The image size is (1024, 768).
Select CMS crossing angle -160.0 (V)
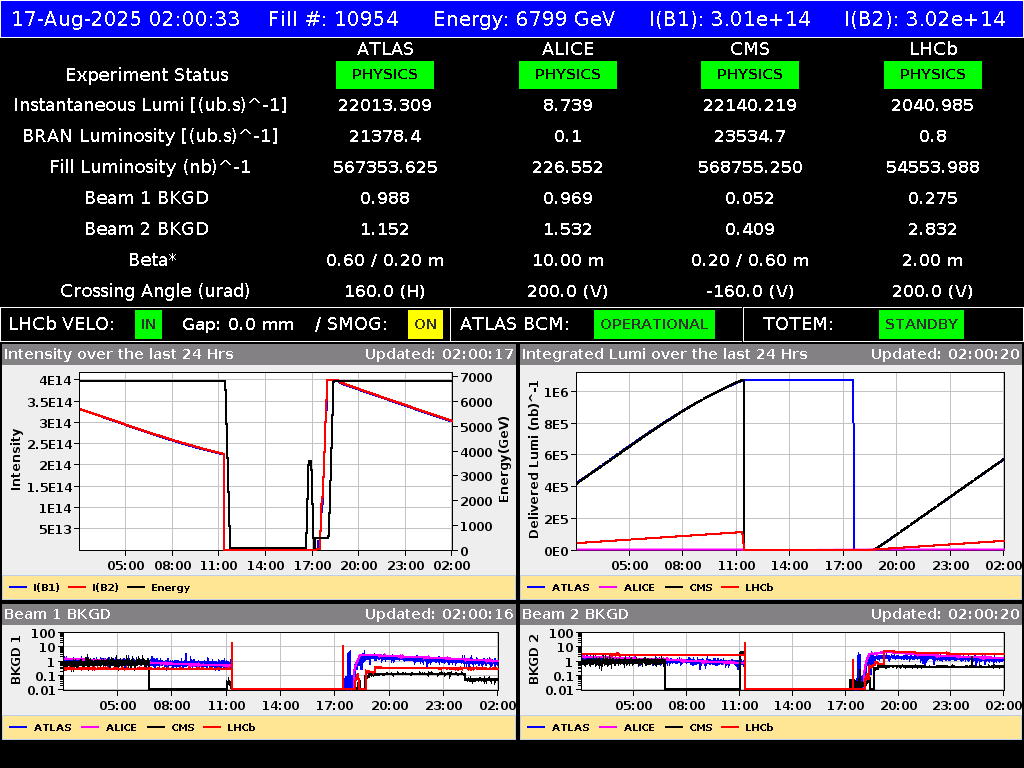click(750, 291)
